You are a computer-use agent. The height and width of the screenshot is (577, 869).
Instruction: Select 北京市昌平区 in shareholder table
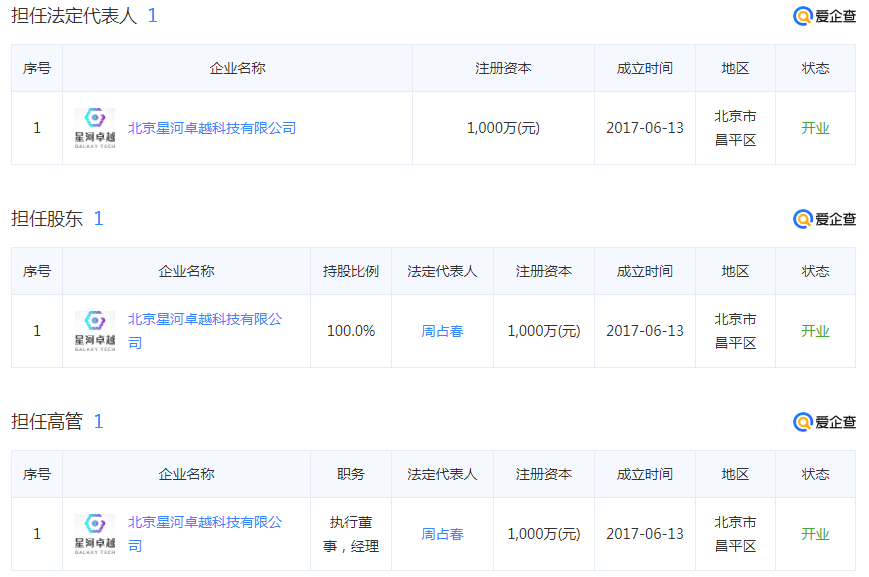[735, 331]
